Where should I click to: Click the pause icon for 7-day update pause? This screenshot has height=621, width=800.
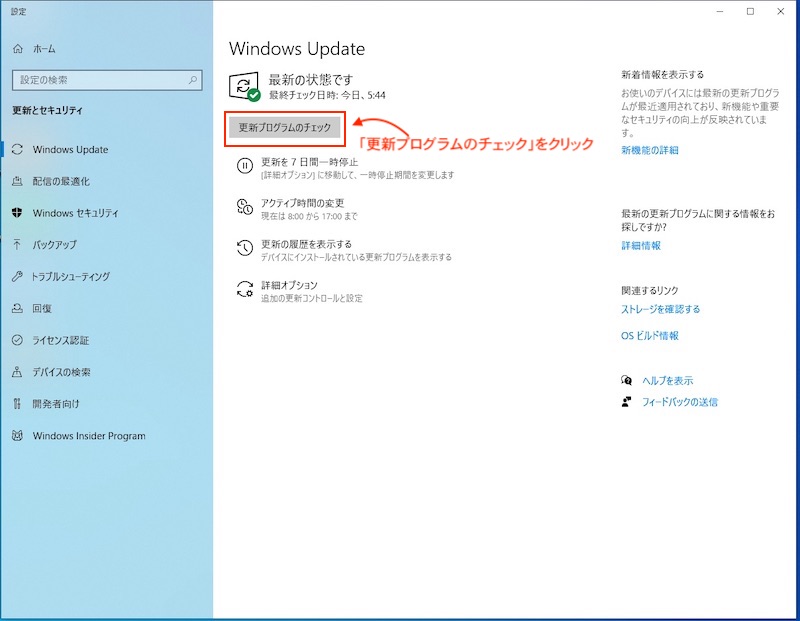[245, 166]
